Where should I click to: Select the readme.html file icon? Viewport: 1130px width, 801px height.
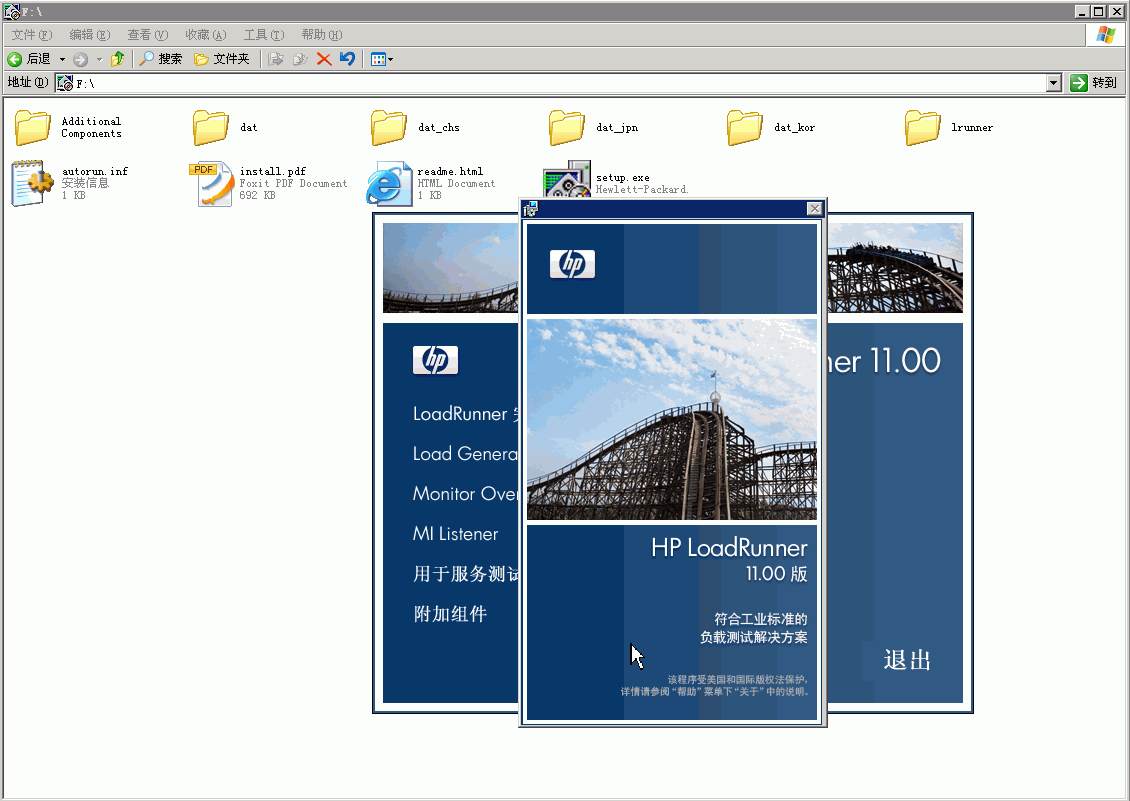pyautogui.click(x=389, y=184)
